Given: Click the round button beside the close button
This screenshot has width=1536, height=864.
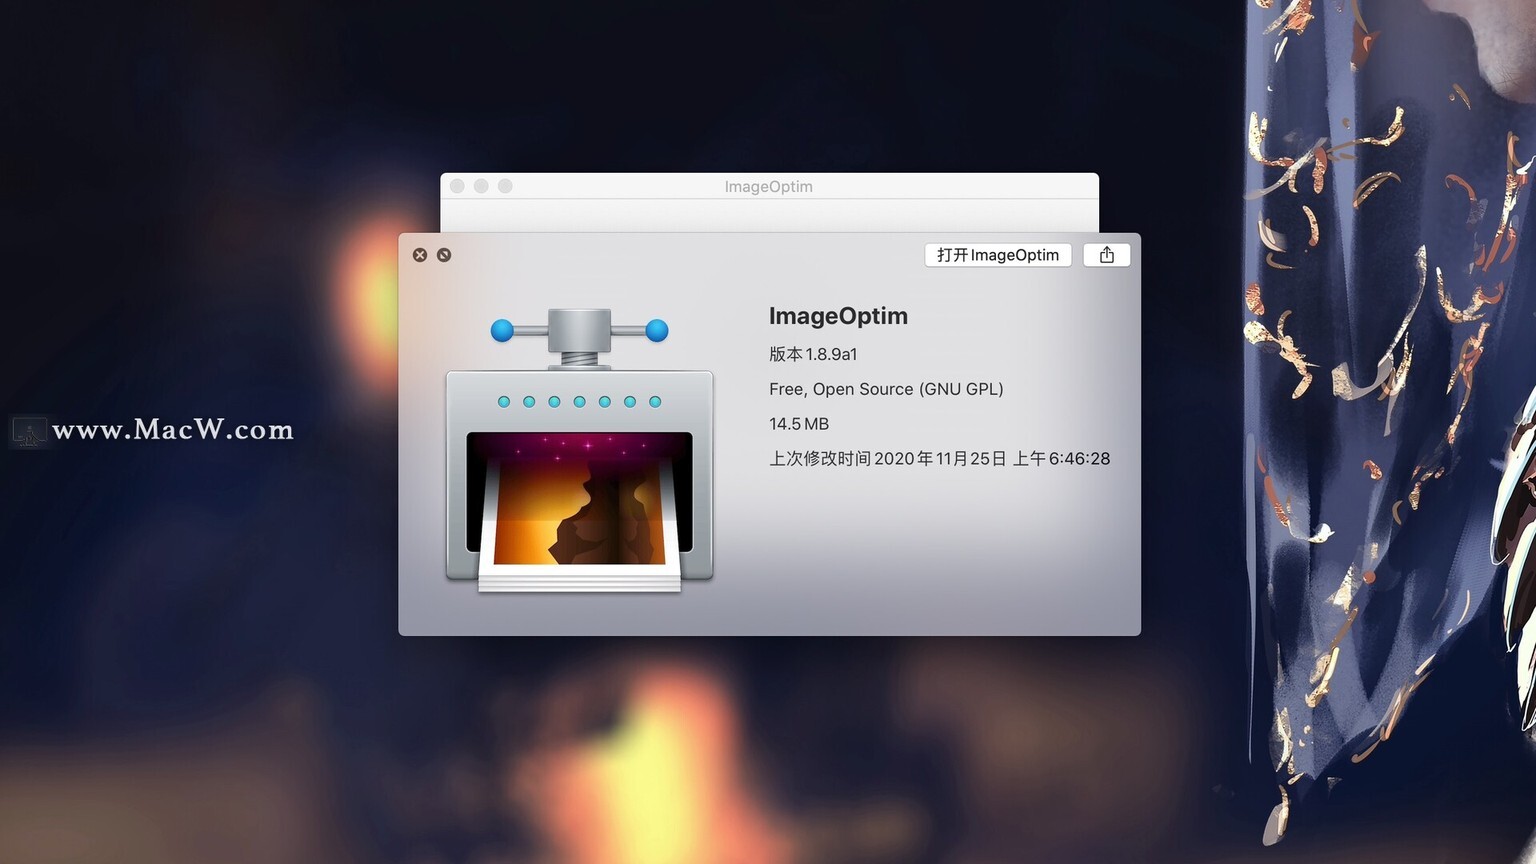Looking at the screenshot, I should coord(444,255).
